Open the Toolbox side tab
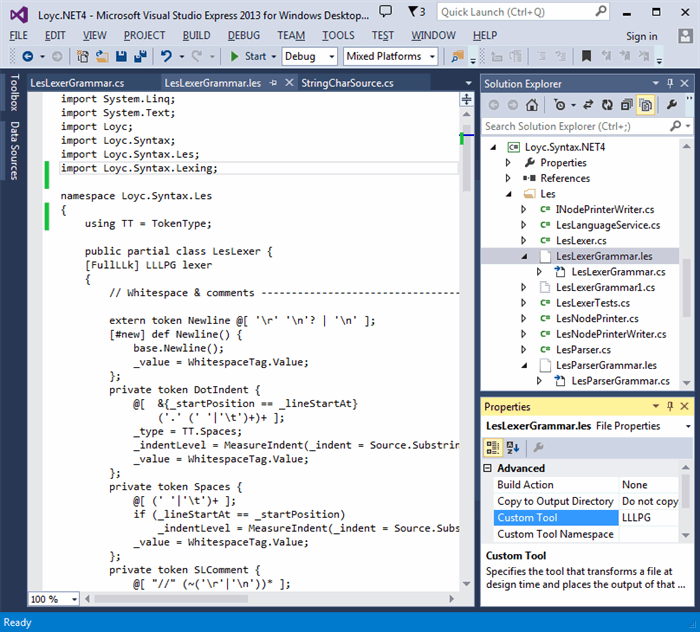The height and width of the screenshot is (632, 700). (x=14, y=92)
